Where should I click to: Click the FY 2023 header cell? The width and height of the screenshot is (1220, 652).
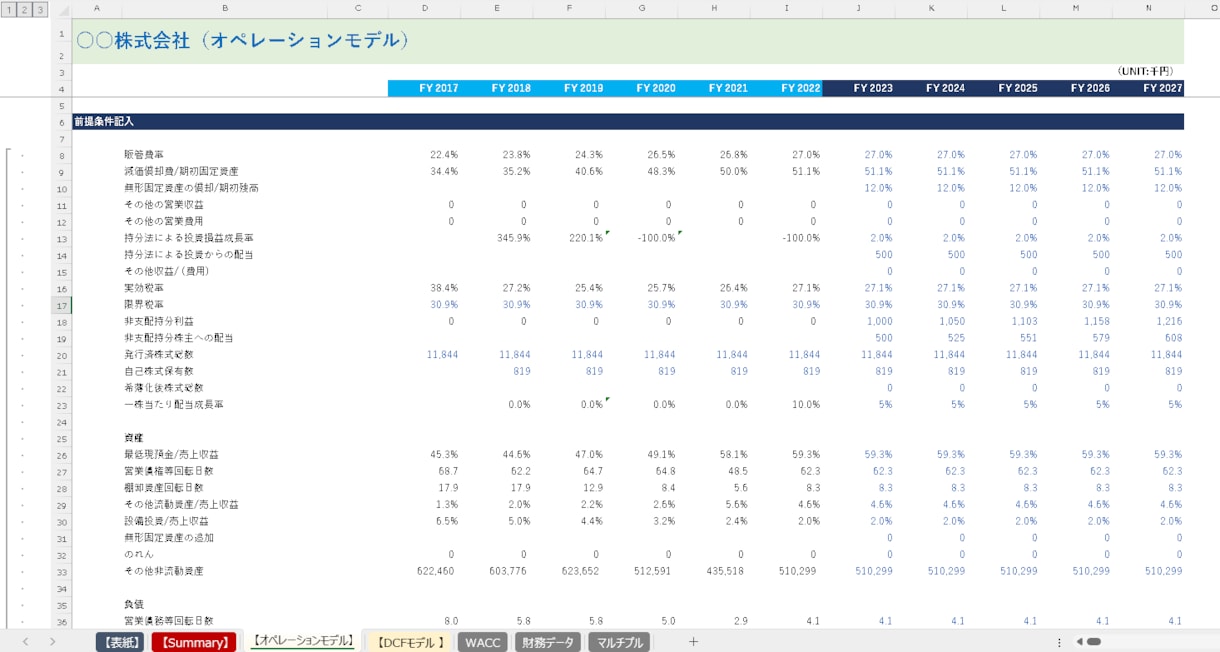[859, 88]
